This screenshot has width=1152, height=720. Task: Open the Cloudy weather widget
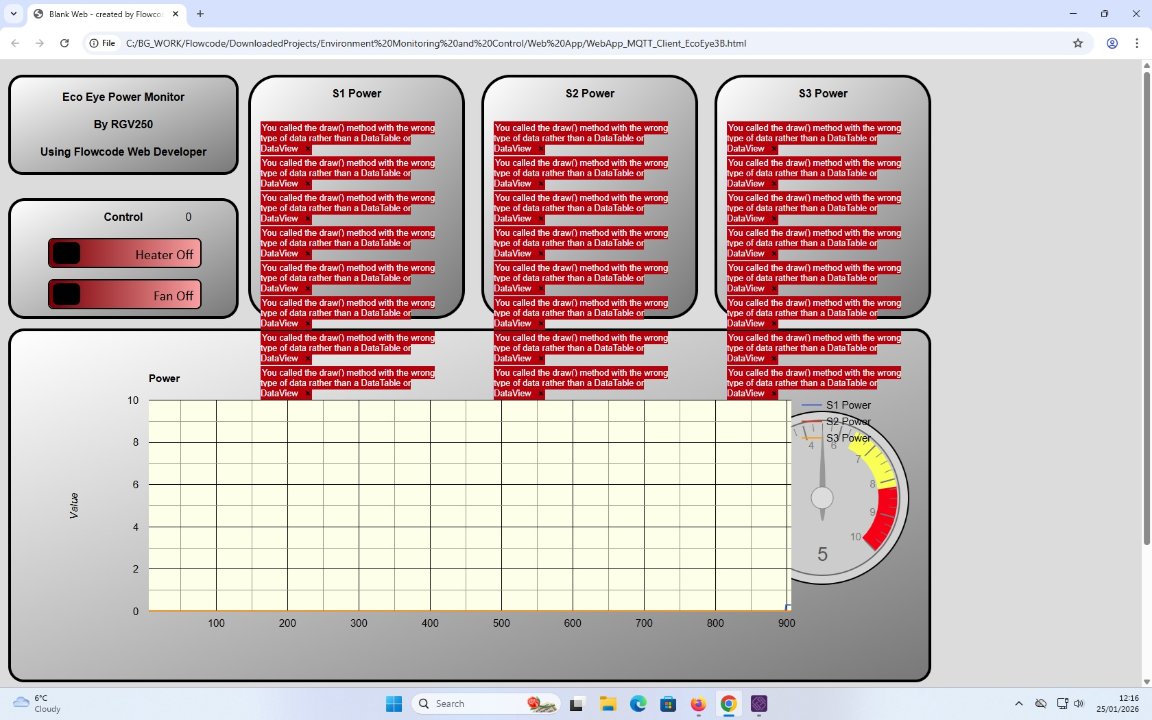tap(37, 703)
